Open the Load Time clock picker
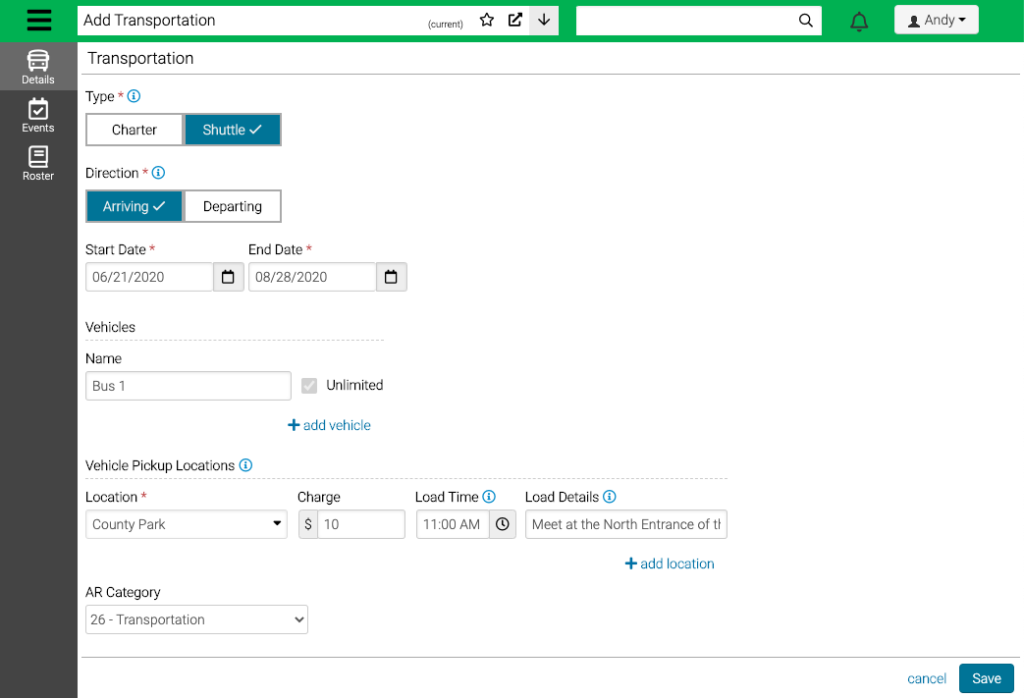The width and height of the screenshot is (1024, 698). pyautogui.click(x=503, y=523)
